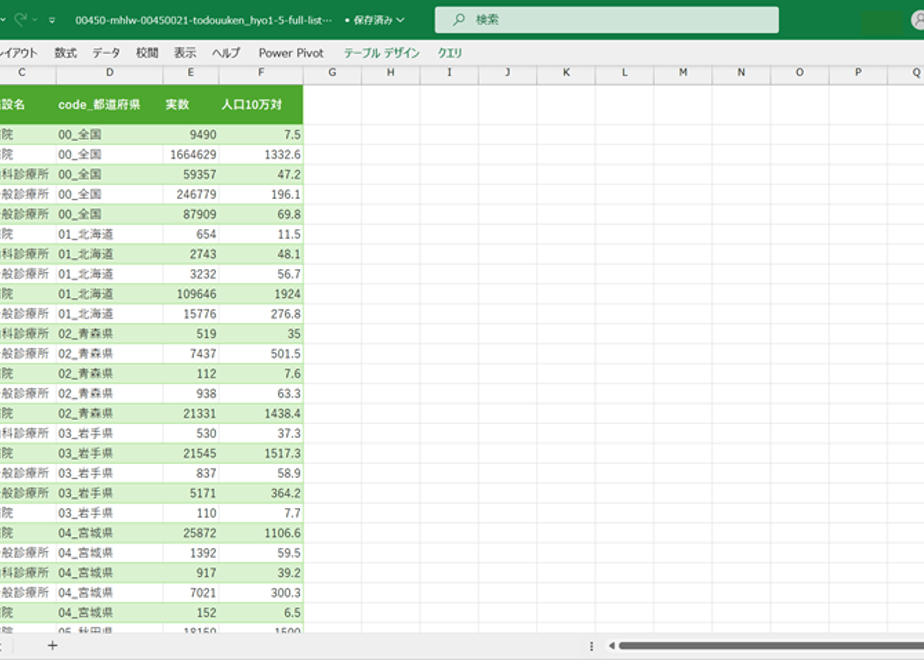Select the cell with value 501.5
The image size is (924, 660).
pyautogui.click(x=261, y=354)
